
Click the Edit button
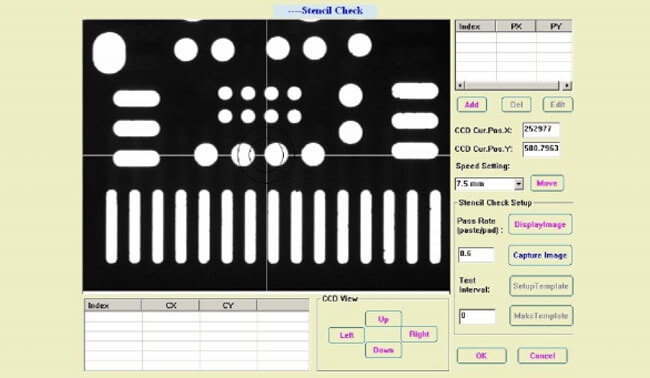(x=558, y=104)
